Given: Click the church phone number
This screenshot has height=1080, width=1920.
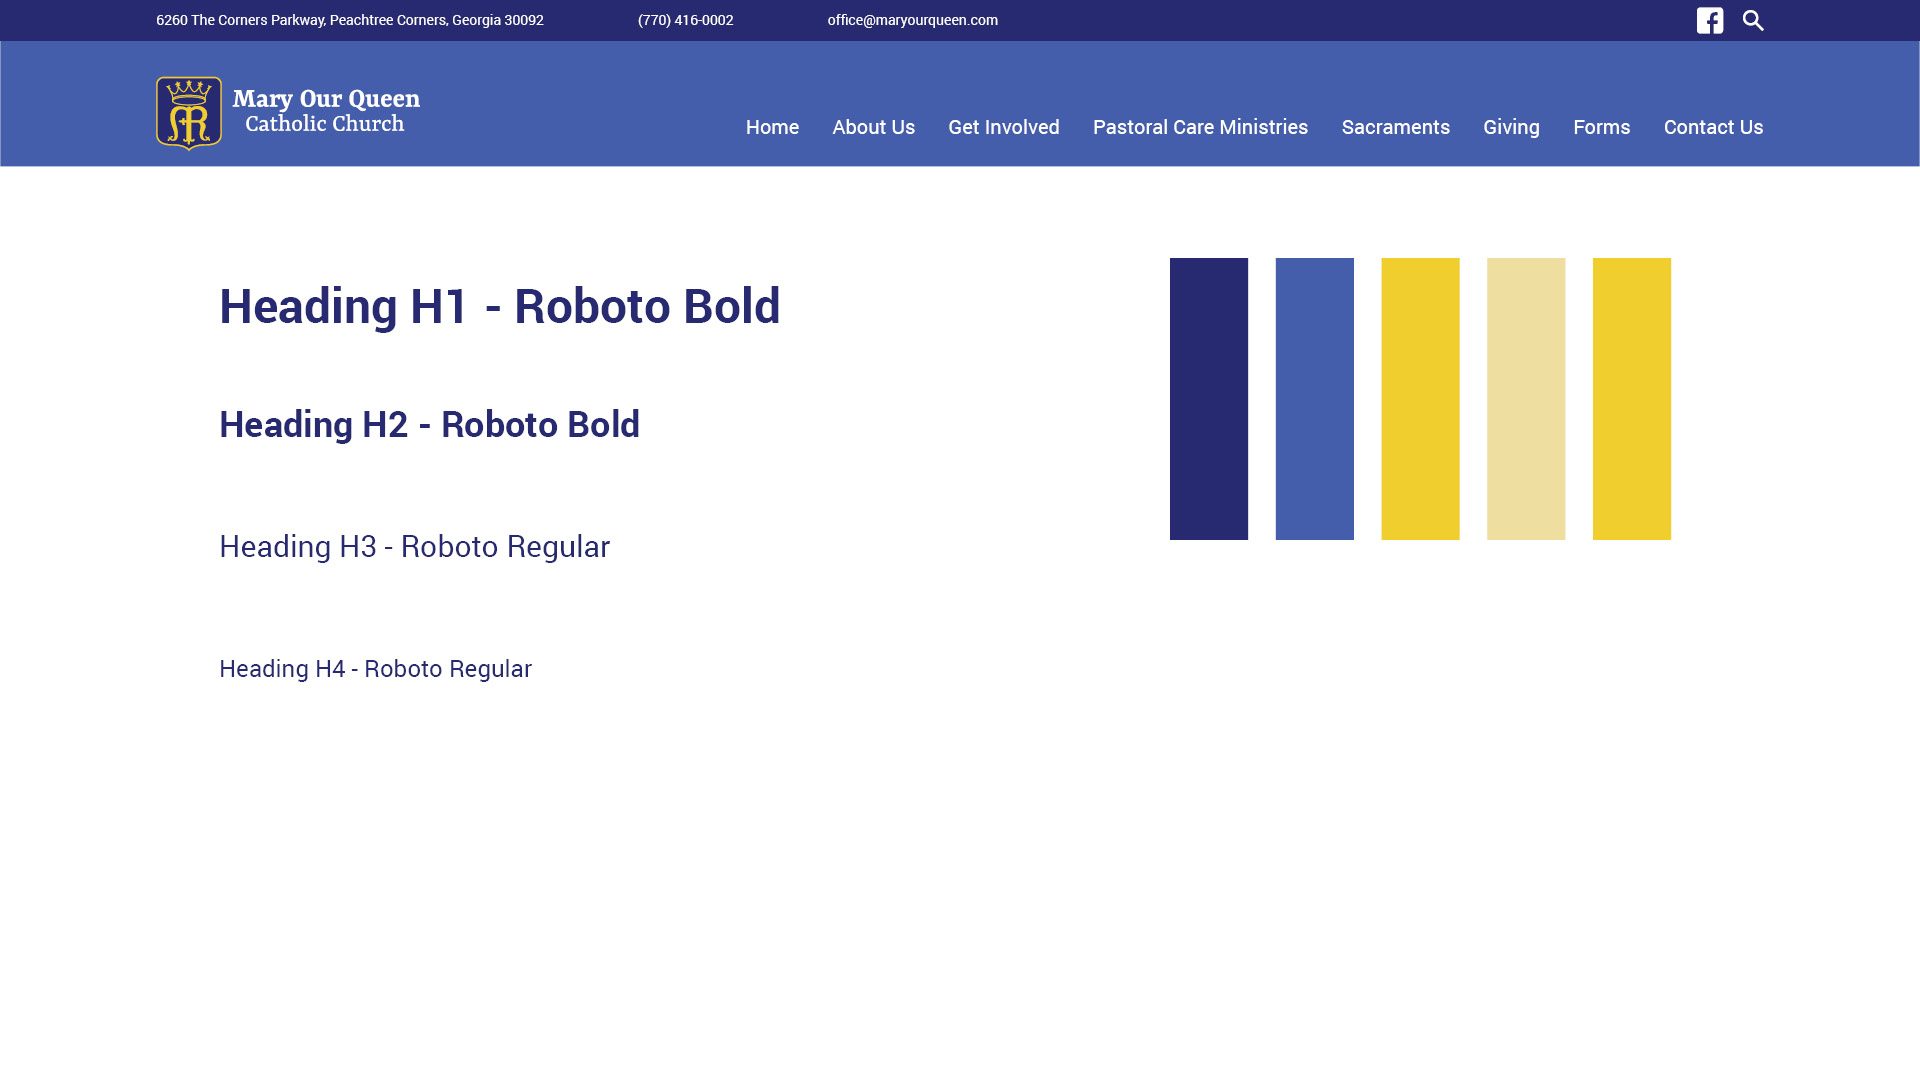Looking at the screenshot, I should [685, 20].
